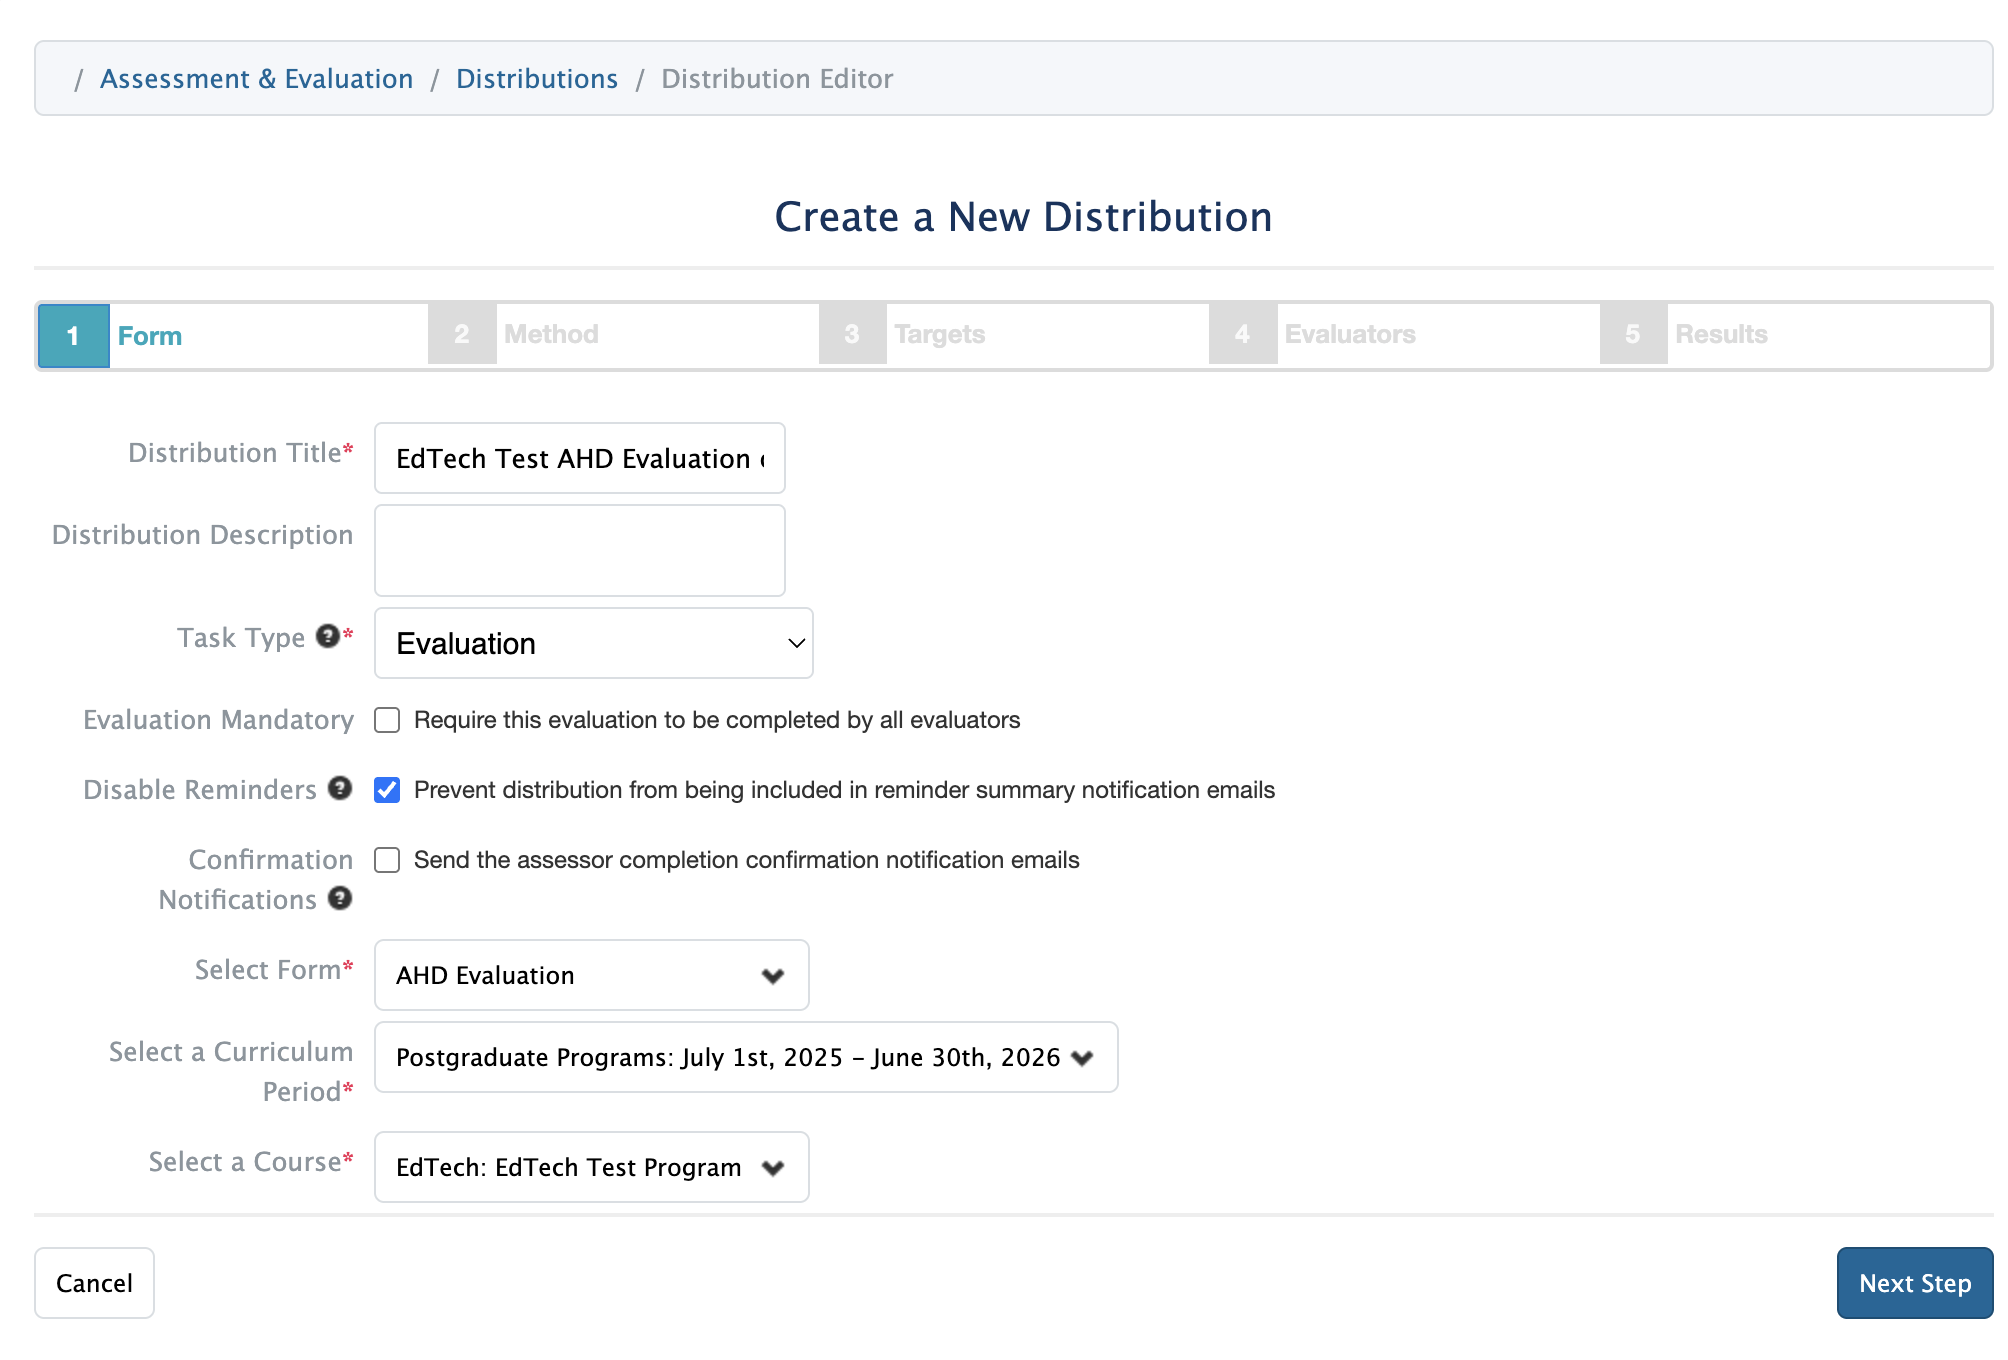Open the Task Type Evaluation dropdown
The height and width of the screenshot is (1360, 2008).
click(593, 643)
